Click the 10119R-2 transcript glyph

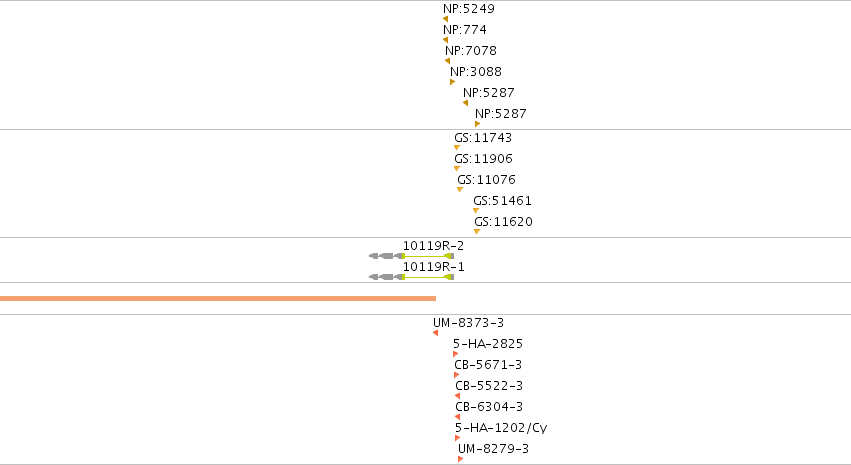411,256
